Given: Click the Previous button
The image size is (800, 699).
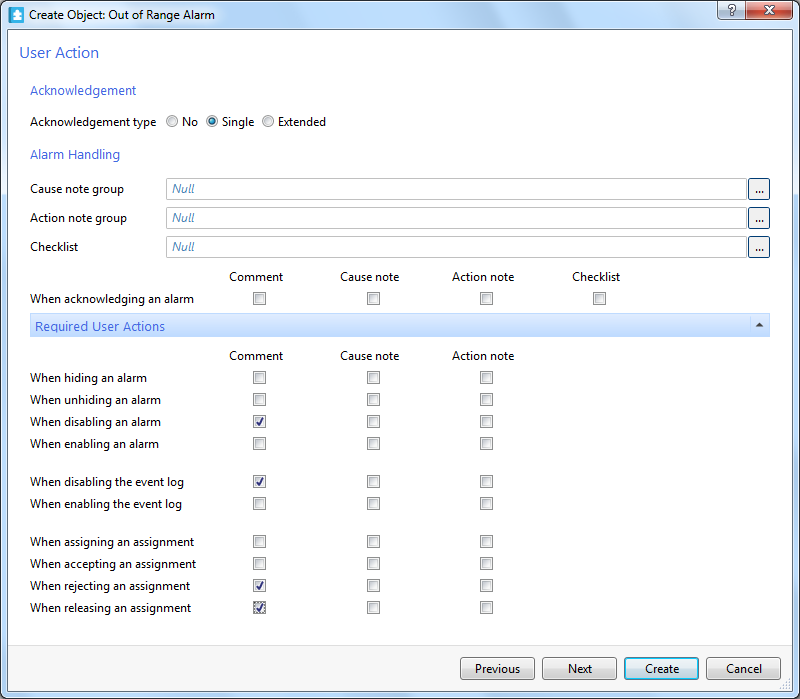Looking at the screenshot, I should 497,669.
